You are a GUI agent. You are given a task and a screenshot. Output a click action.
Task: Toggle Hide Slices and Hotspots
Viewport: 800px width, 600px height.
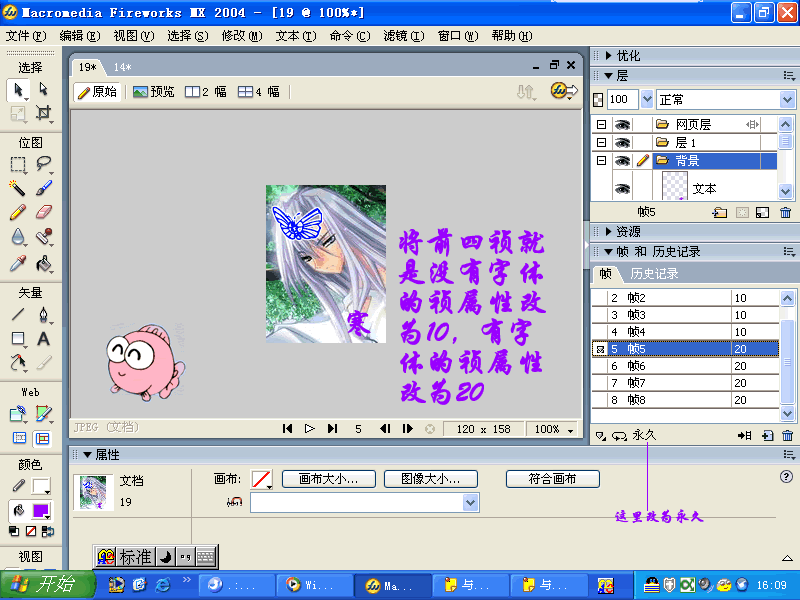[19, 438]
